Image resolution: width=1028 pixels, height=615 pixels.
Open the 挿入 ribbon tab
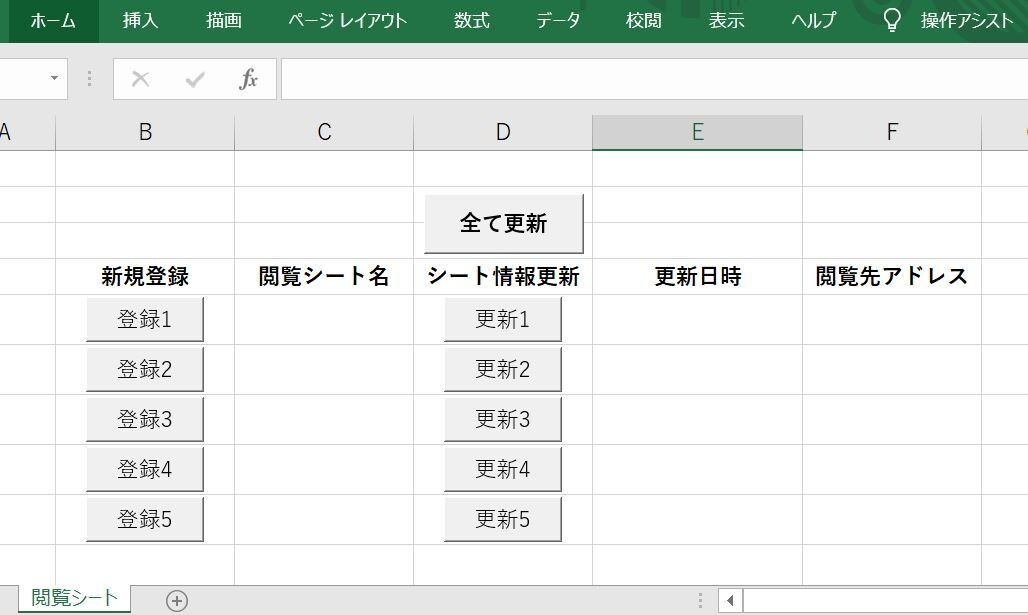point(140,21)
